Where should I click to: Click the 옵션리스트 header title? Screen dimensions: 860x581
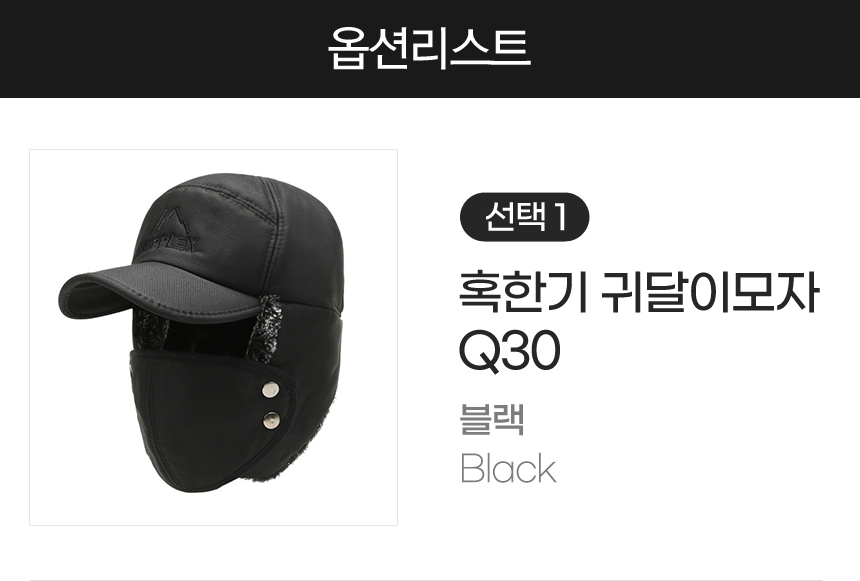[429, 48]
